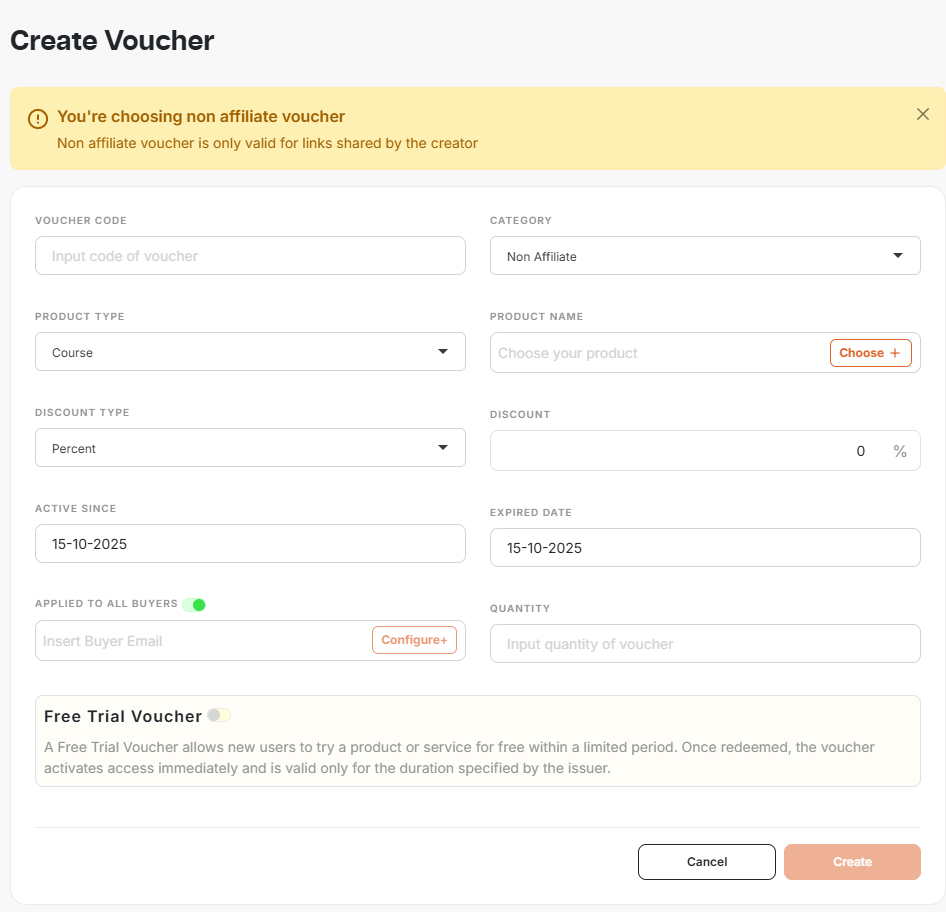946x912 pixels.
Task: Click the Choose + product button
Action: click(x=870, y=353)
